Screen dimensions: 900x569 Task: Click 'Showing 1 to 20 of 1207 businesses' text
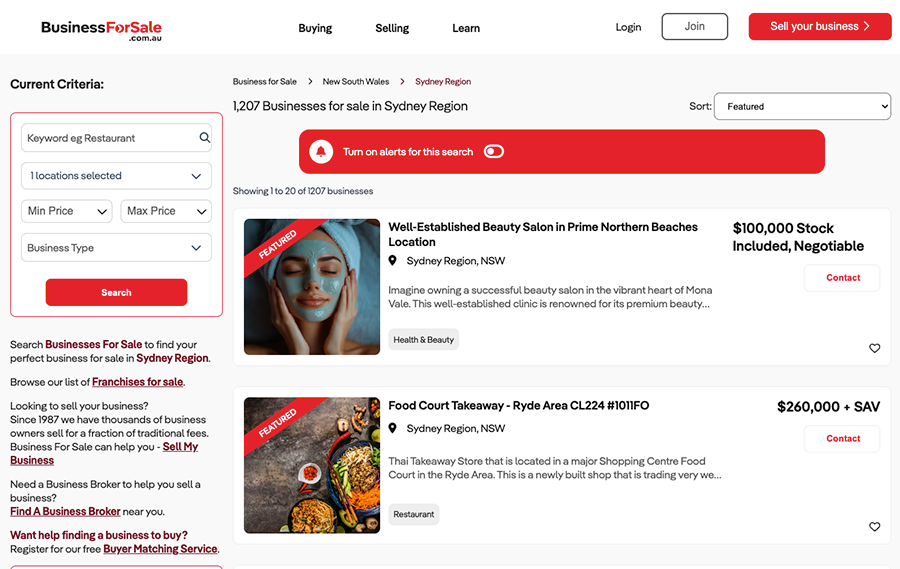tap(303, 191)
